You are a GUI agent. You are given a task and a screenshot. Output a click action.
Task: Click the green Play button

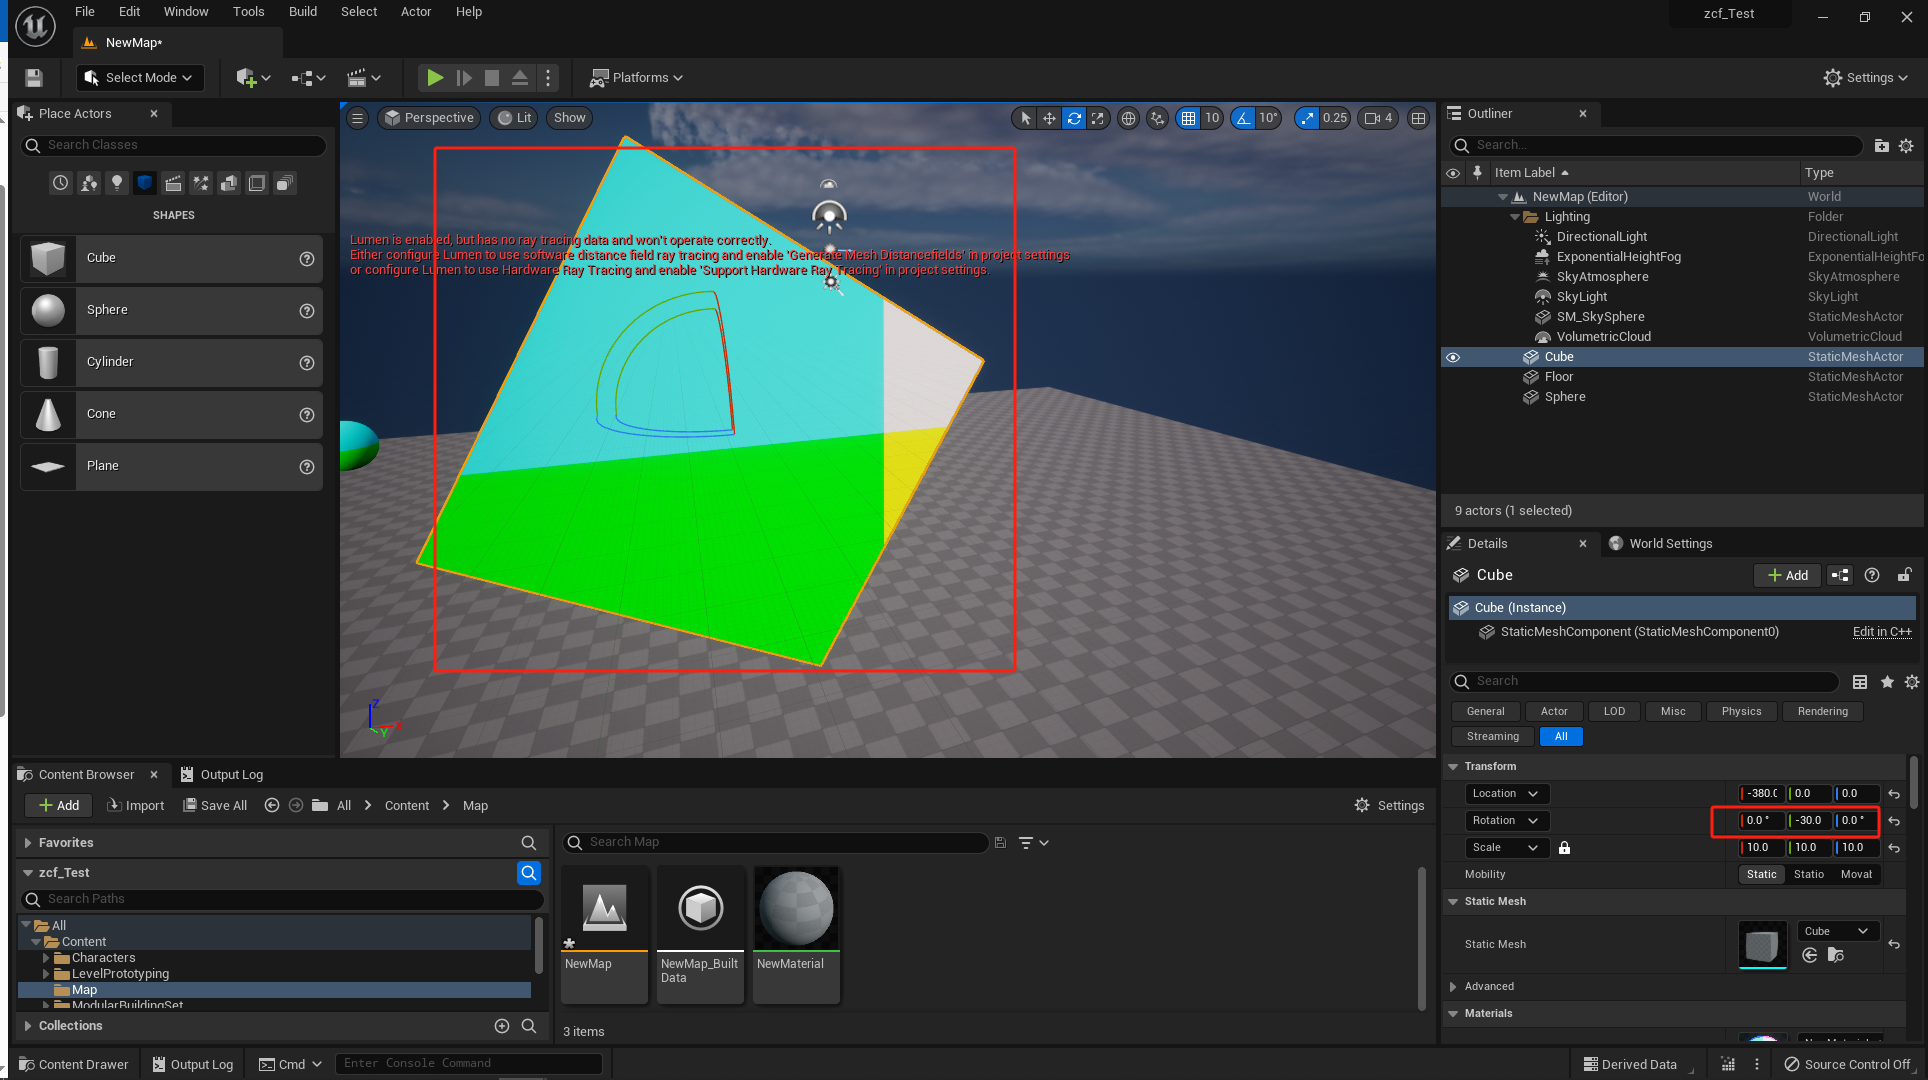pos(435,77)
